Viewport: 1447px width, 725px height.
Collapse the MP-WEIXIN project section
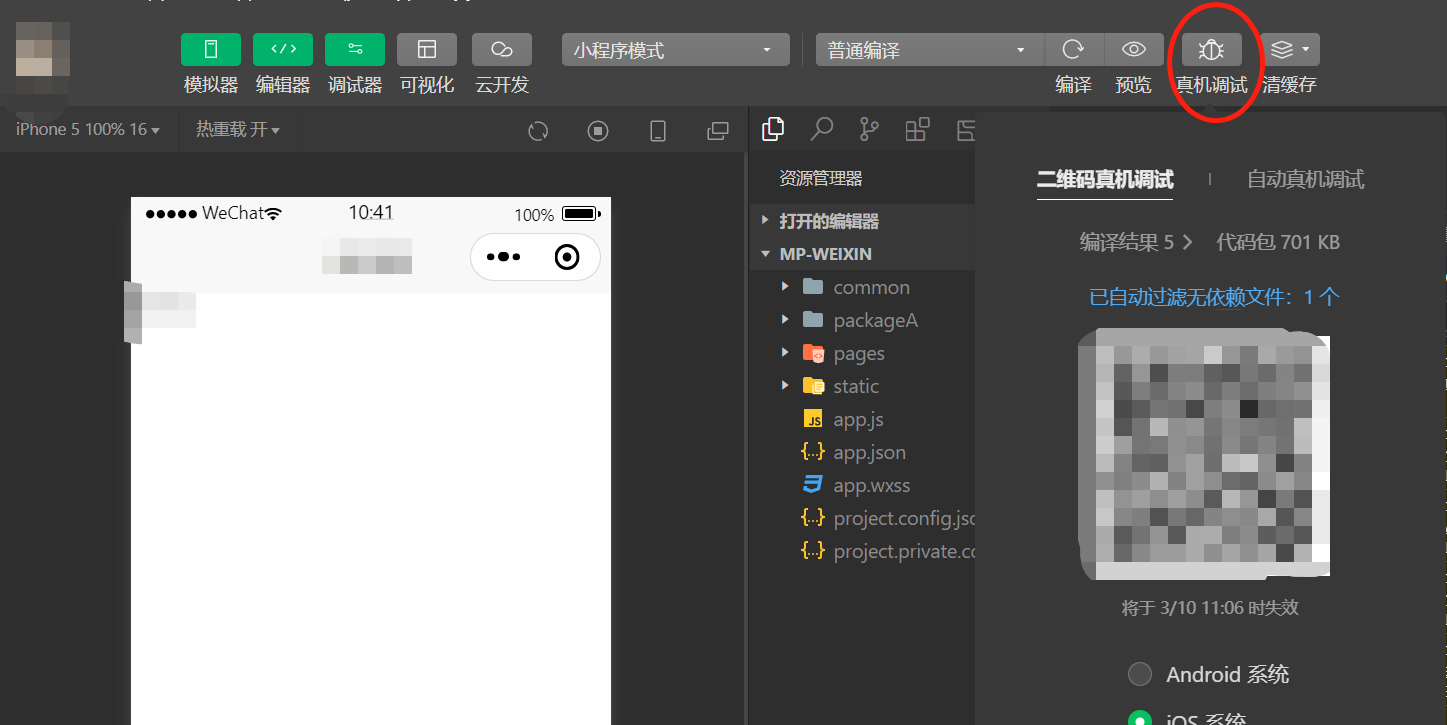[x=862, y=254]
